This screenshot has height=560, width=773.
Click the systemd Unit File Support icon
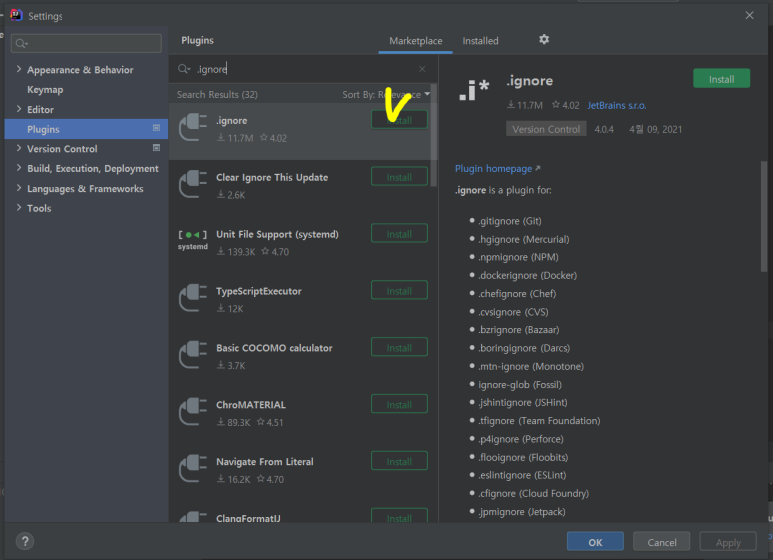[x=193, y=240]
